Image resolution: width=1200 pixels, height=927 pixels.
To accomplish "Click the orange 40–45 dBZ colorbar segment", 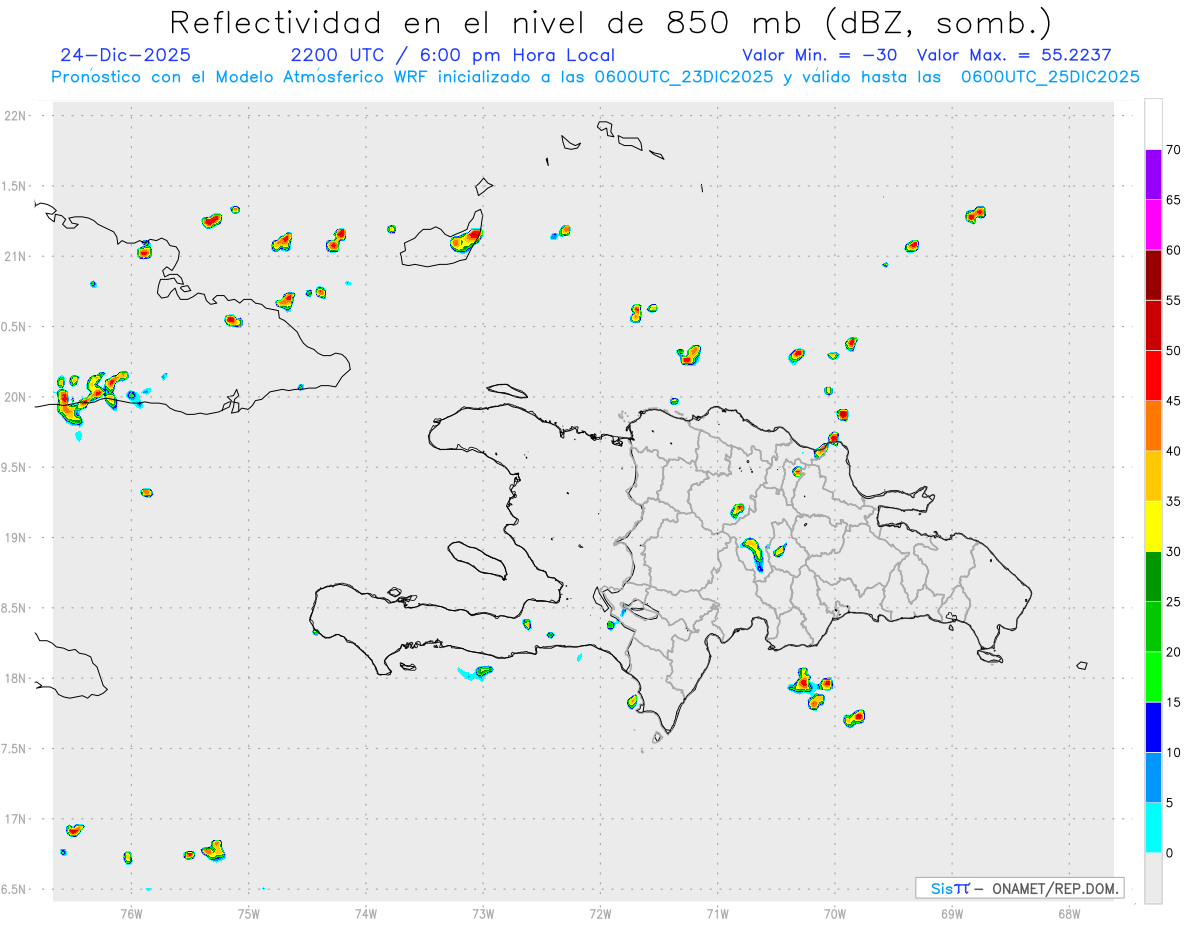I will tap(1153, 426).
